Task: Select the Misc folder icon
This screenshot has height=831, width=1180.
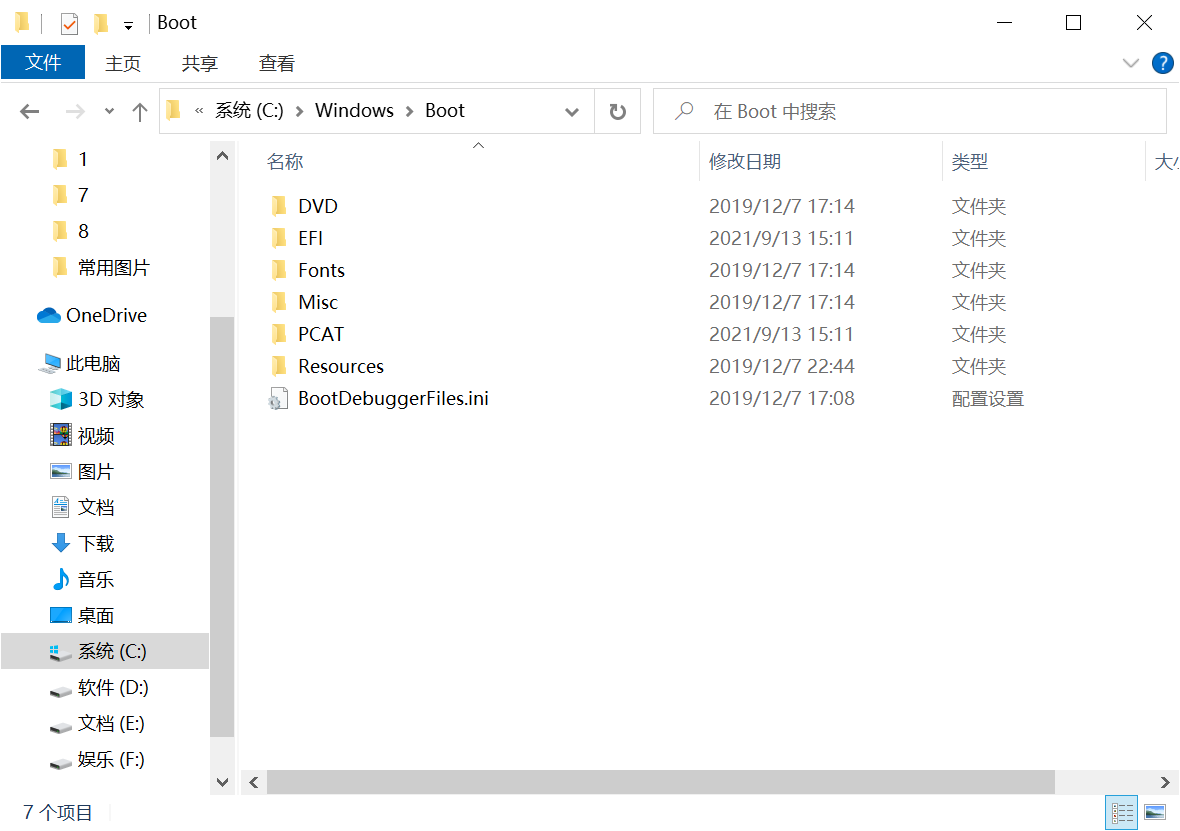Action: click(x=278, y=302)
